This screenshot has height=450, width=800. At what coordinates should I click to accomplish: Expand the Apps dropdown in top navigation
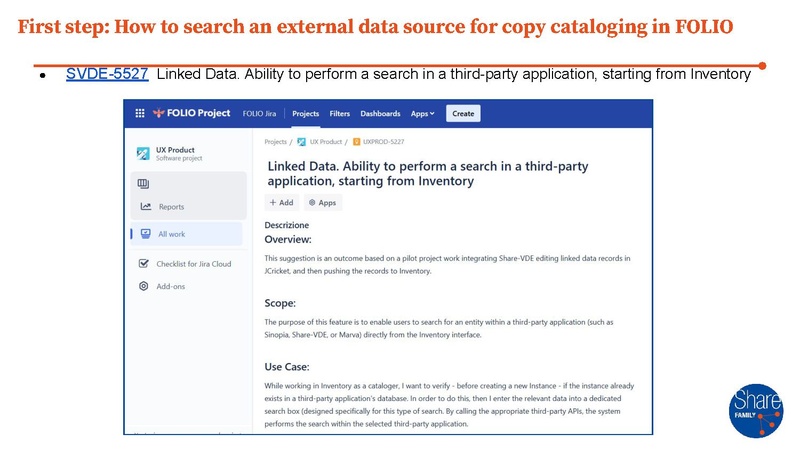(422, 114)
